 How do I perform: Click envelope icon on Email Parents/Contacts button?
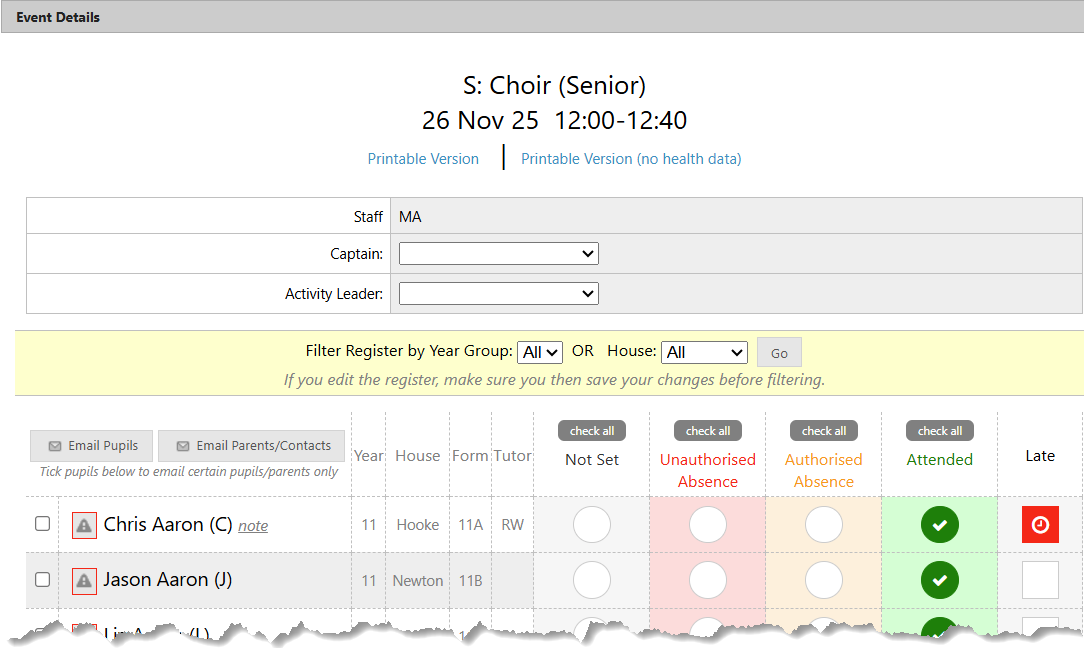(183, 446)
